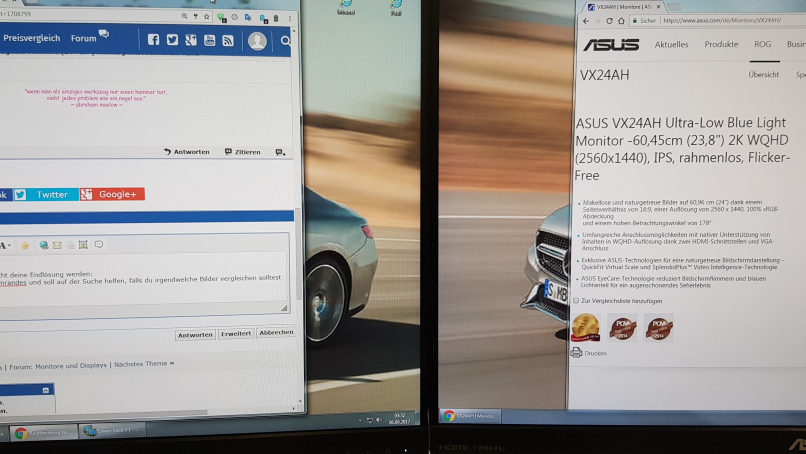The height and width of the screenshot is (454, 806).
Task: Click the translate extension icon
Action: click(x=248, y=17)
